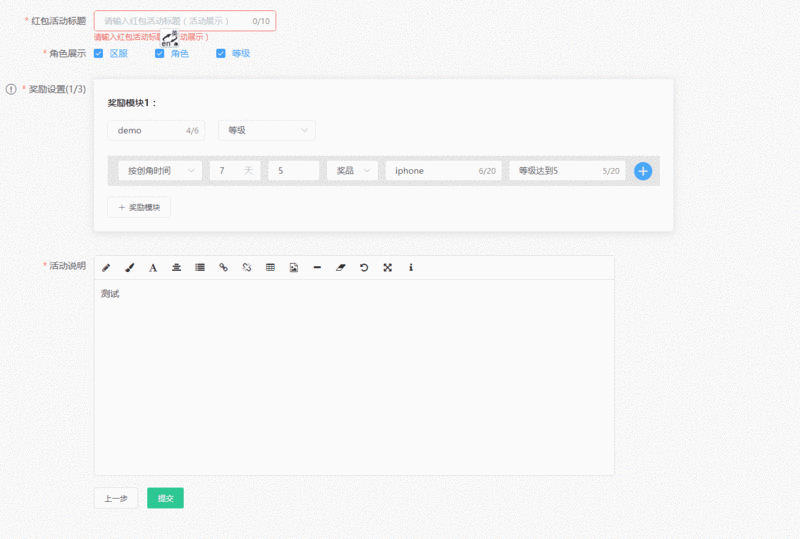
Task: Open the 奖品 type dropdown
Action: tap(353, 170)
